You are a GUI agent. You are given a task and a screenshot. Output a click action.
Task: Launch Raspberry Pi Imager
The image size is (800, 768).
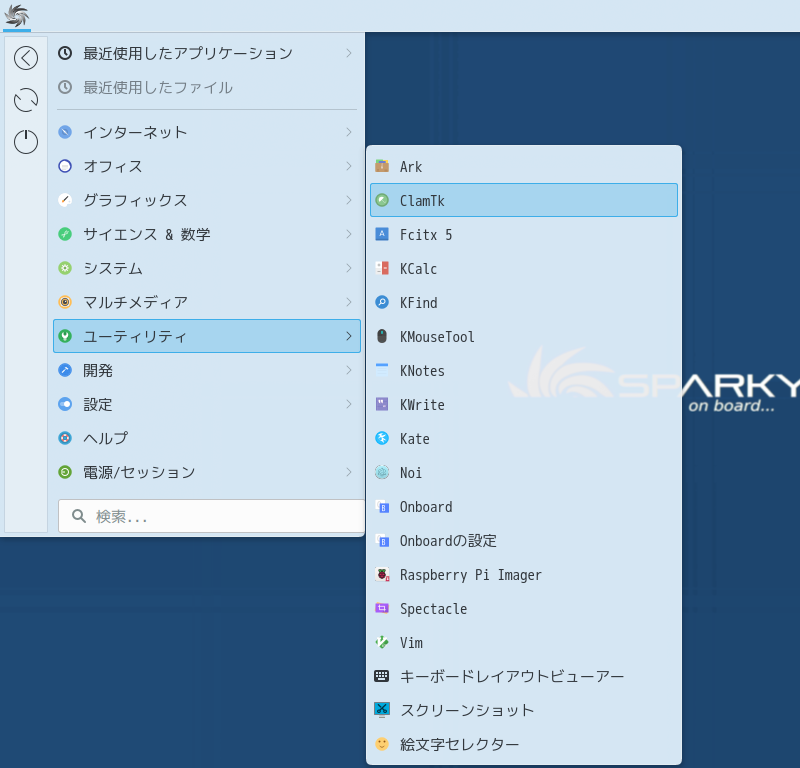[524, 575]
